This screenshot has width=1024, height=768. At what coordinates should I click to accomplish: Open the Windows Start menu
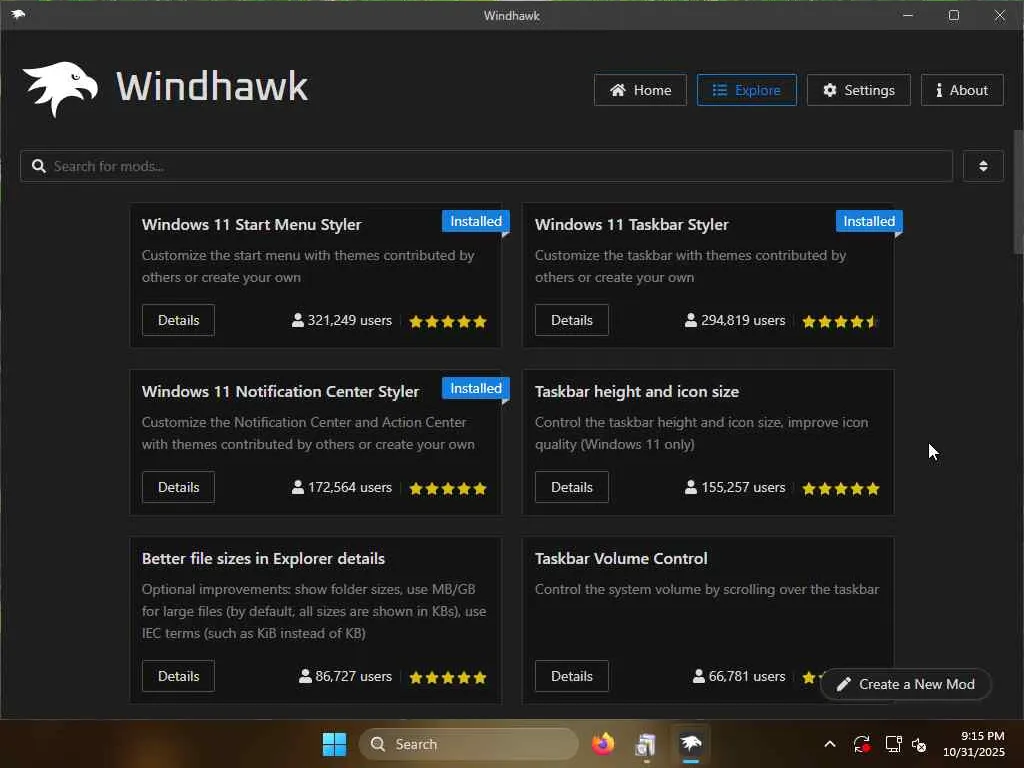pos(334,744)
